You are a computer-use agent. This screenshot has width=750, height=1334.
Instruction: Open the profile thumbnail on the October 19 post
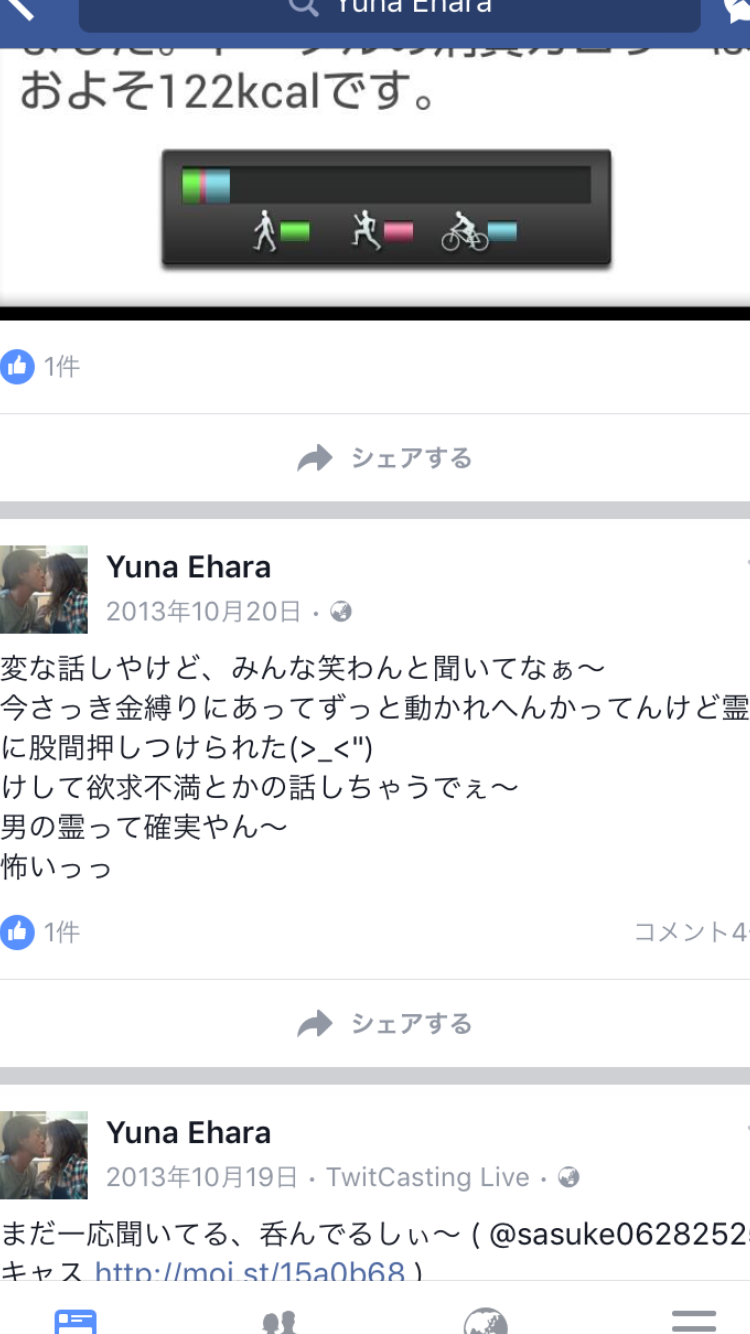pos(43,1155)
